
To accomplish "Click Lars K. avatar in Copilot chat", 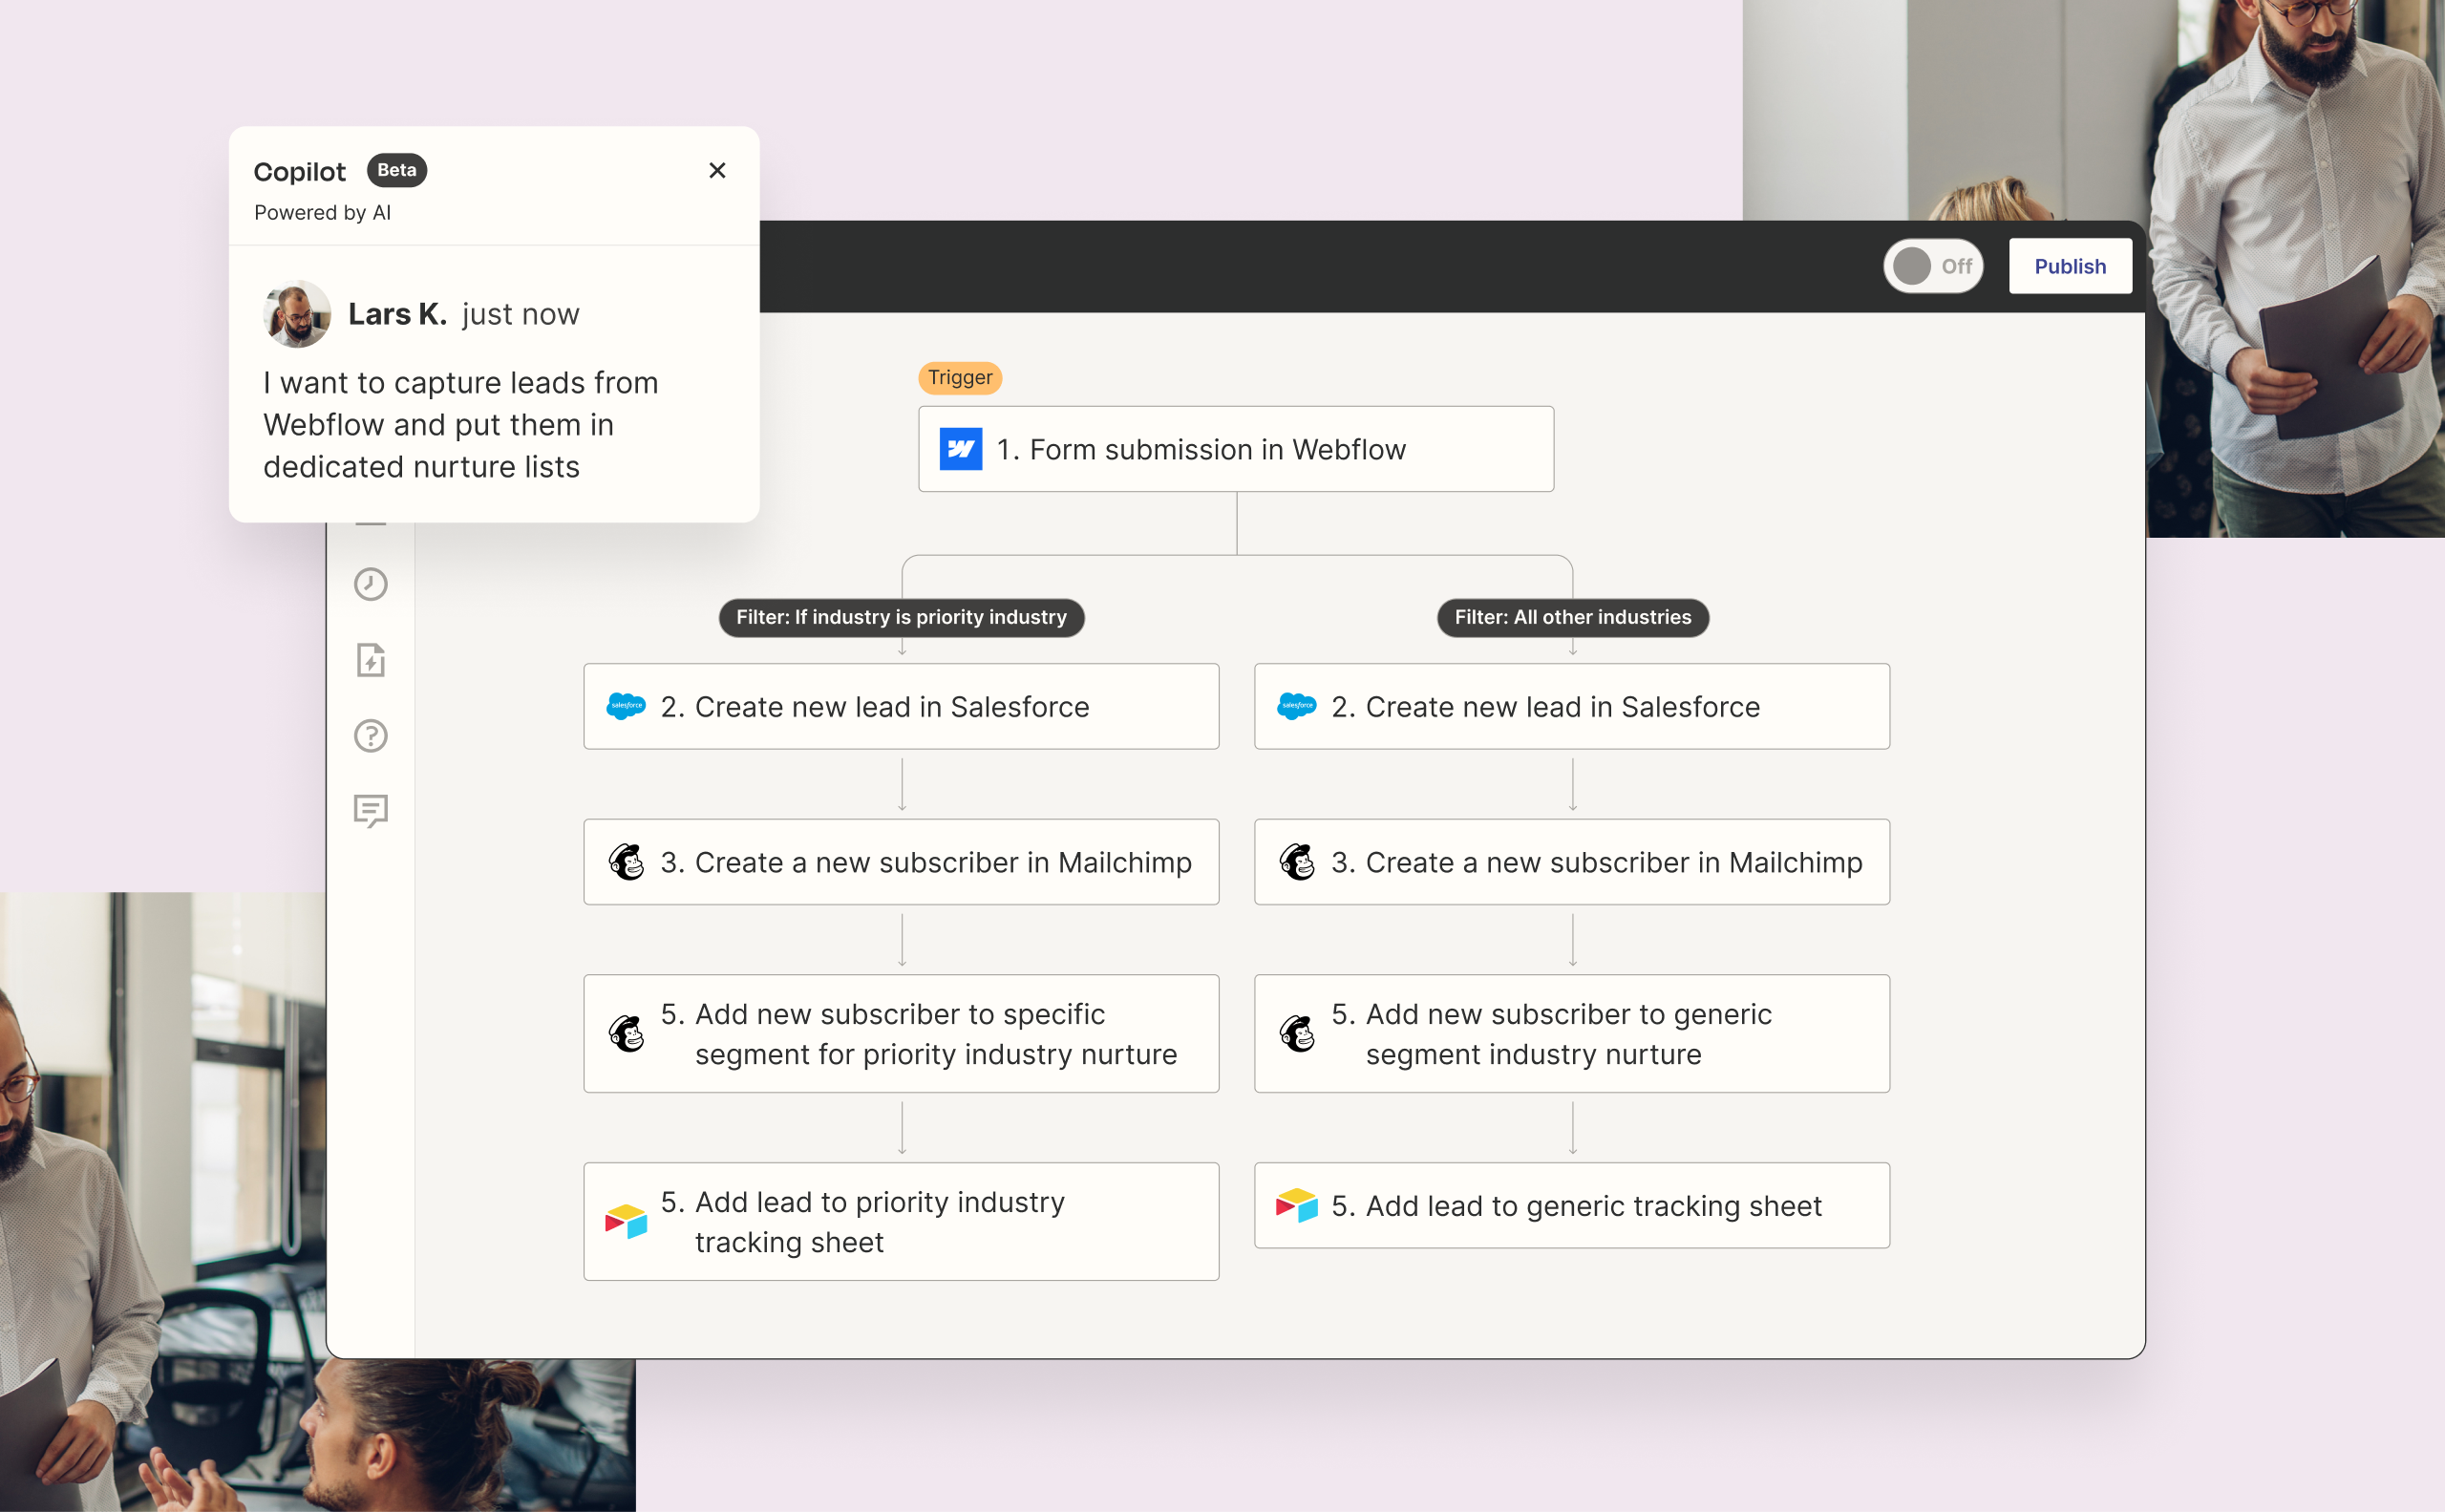I will (297, 314).
